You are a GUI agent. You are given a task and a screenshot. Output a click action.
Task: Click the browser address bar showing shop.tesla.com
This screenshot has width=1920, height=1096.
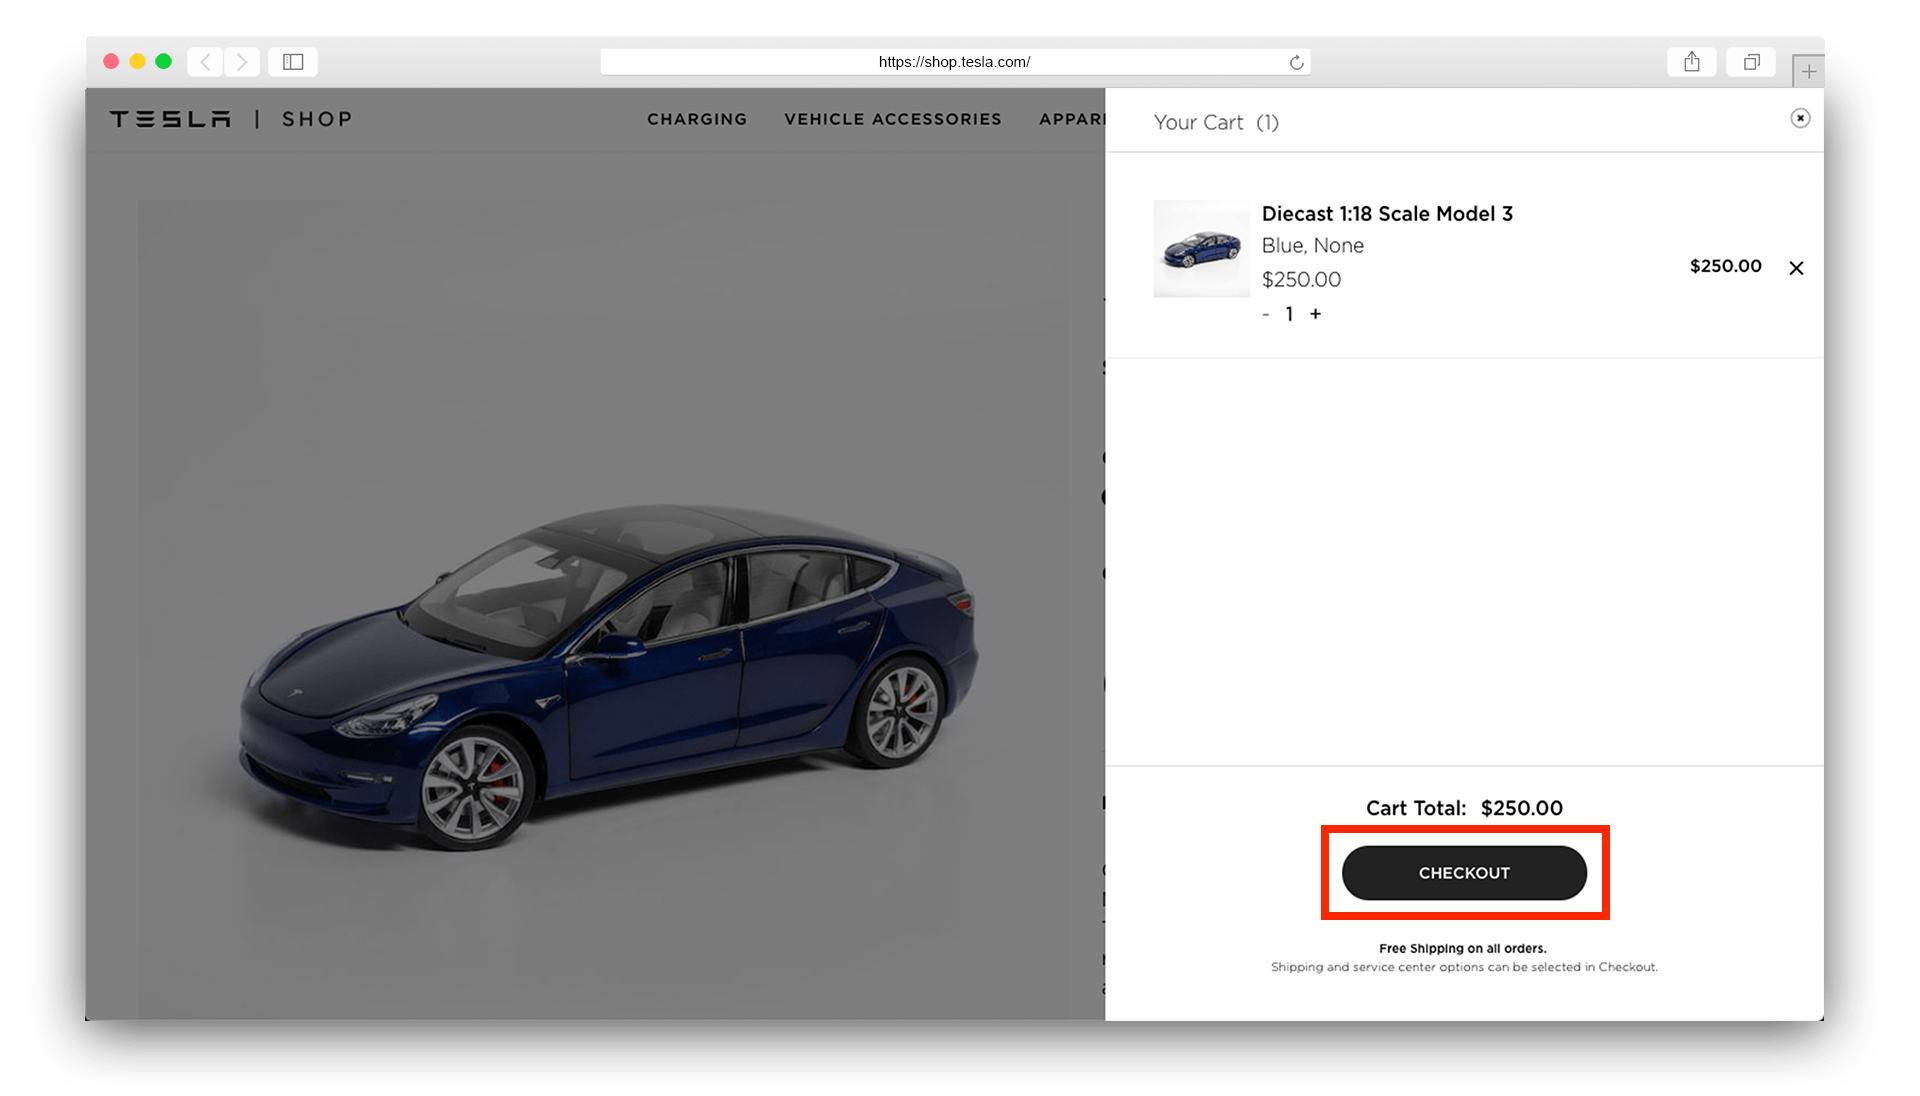(x=953, y=61)
